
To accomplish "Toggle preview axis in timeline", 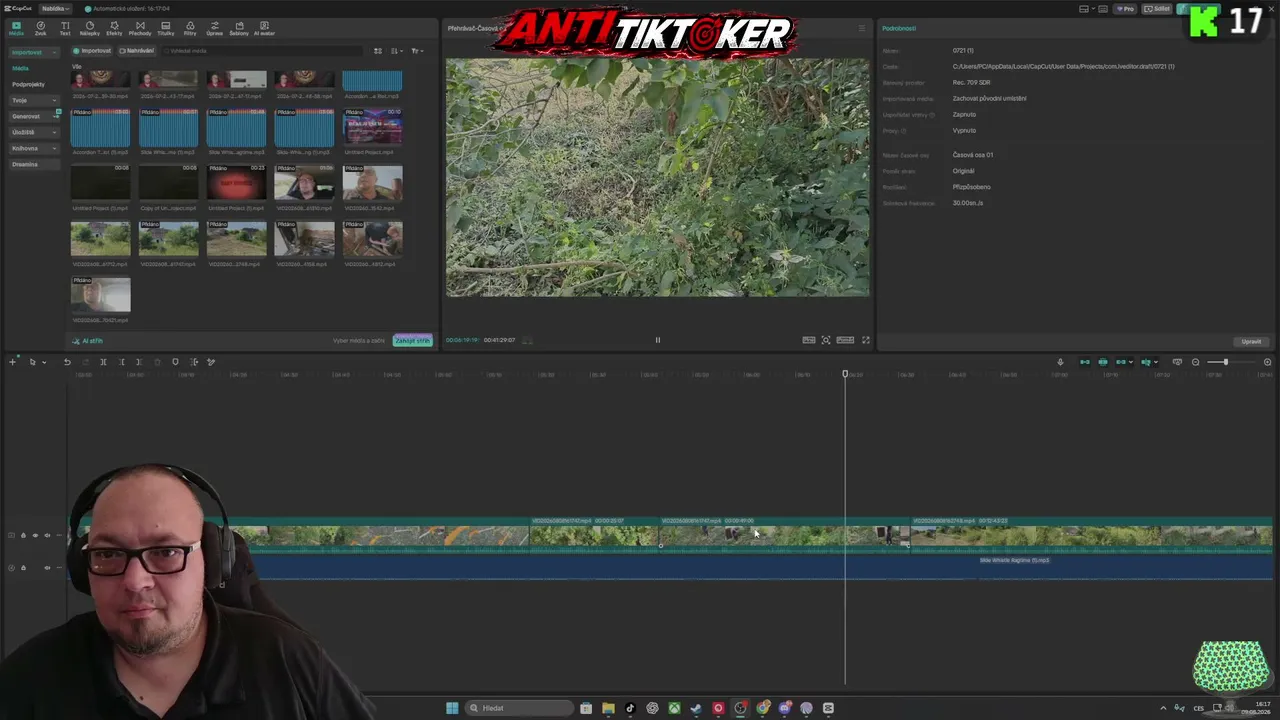I will point(1146,362).
